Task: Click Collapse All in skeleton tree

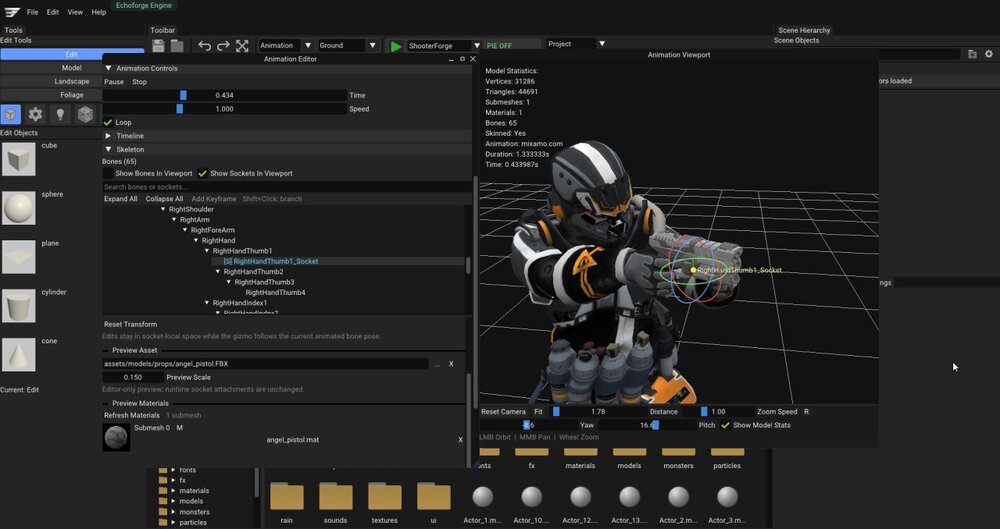Action: tap(164, 199)
